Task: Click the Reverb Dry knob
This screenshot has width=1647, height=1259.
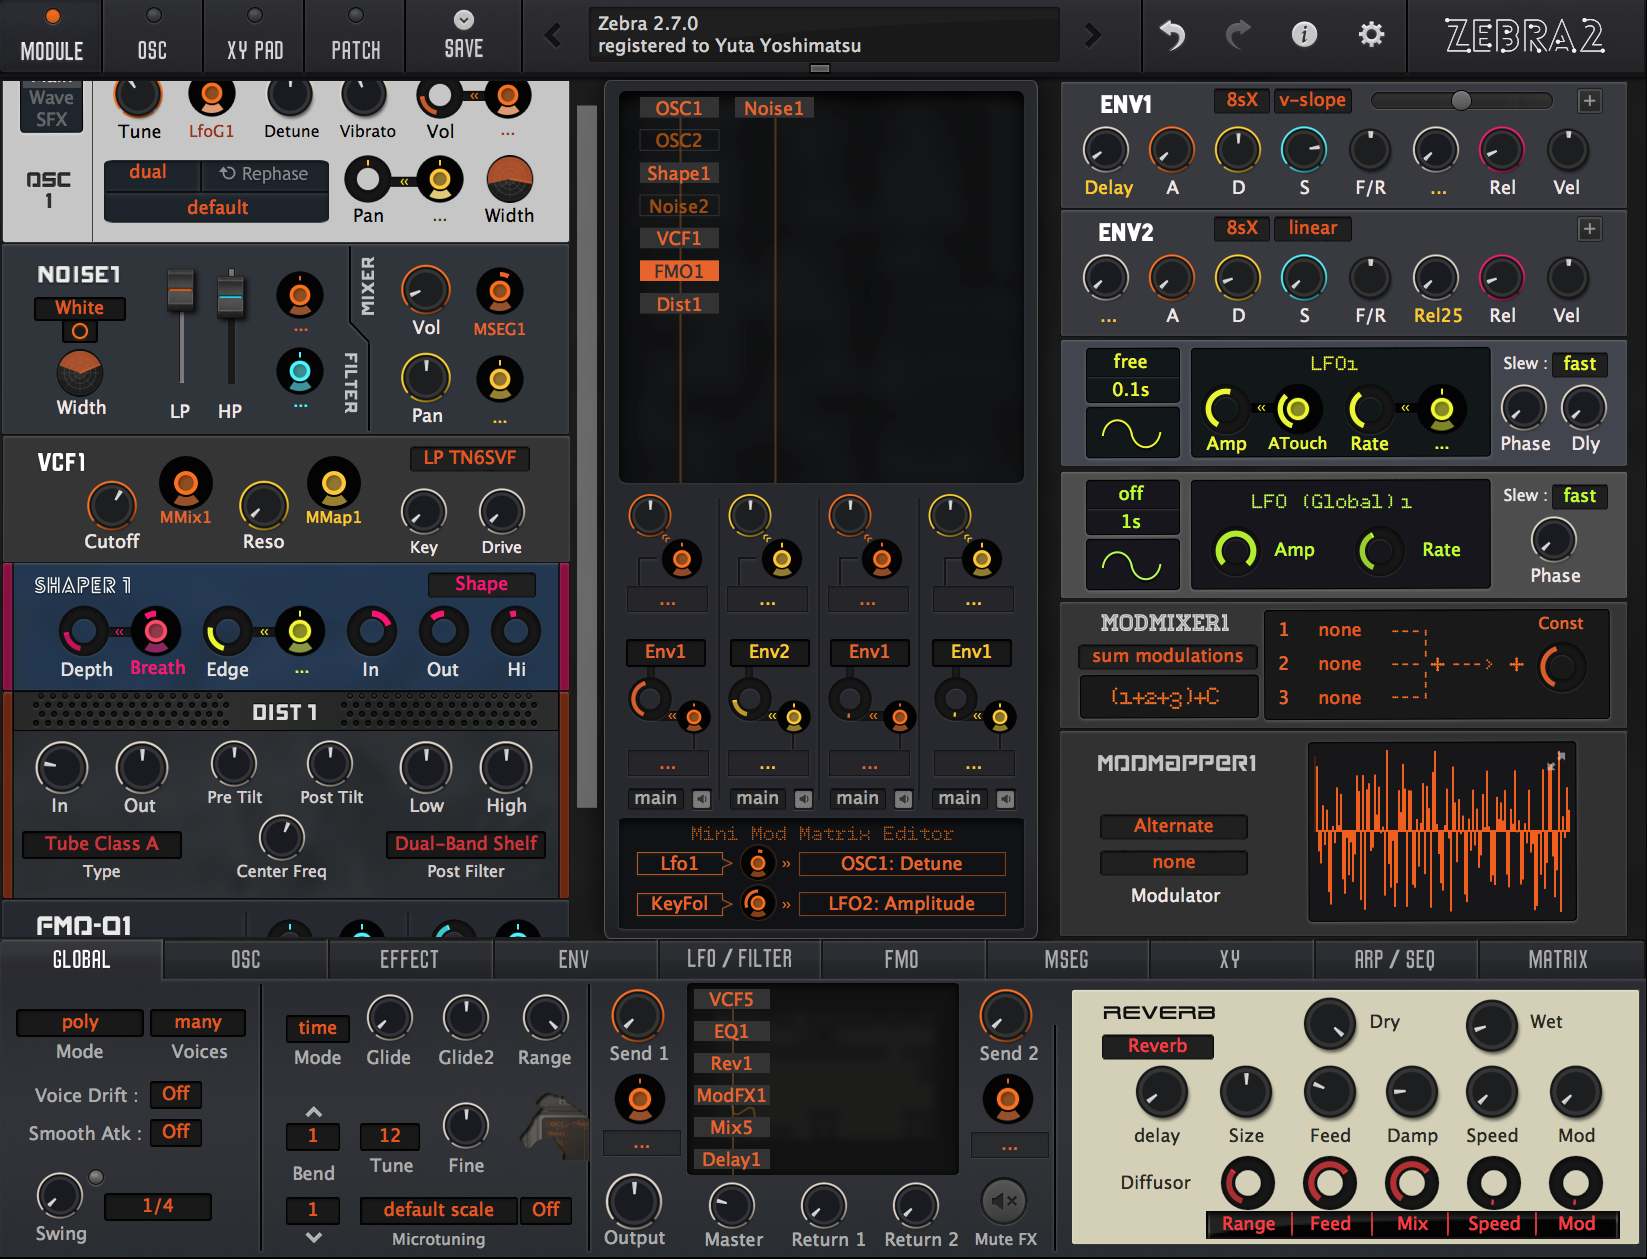Action: [1330, 1023]
